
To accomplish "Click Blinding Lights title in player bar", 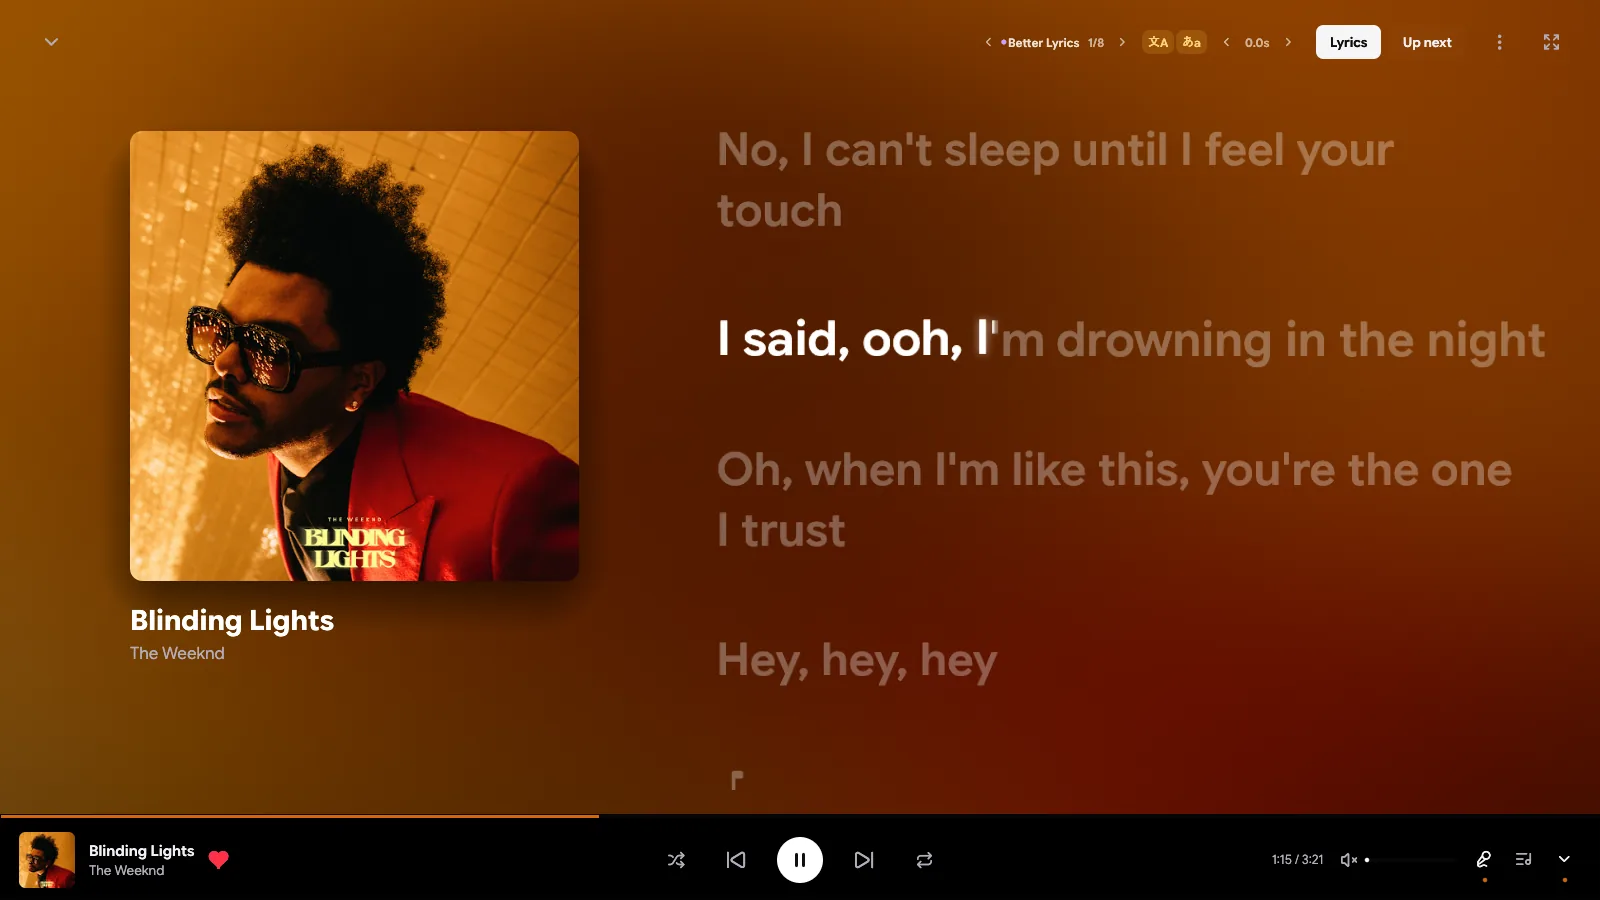I will tap(141, 851).
